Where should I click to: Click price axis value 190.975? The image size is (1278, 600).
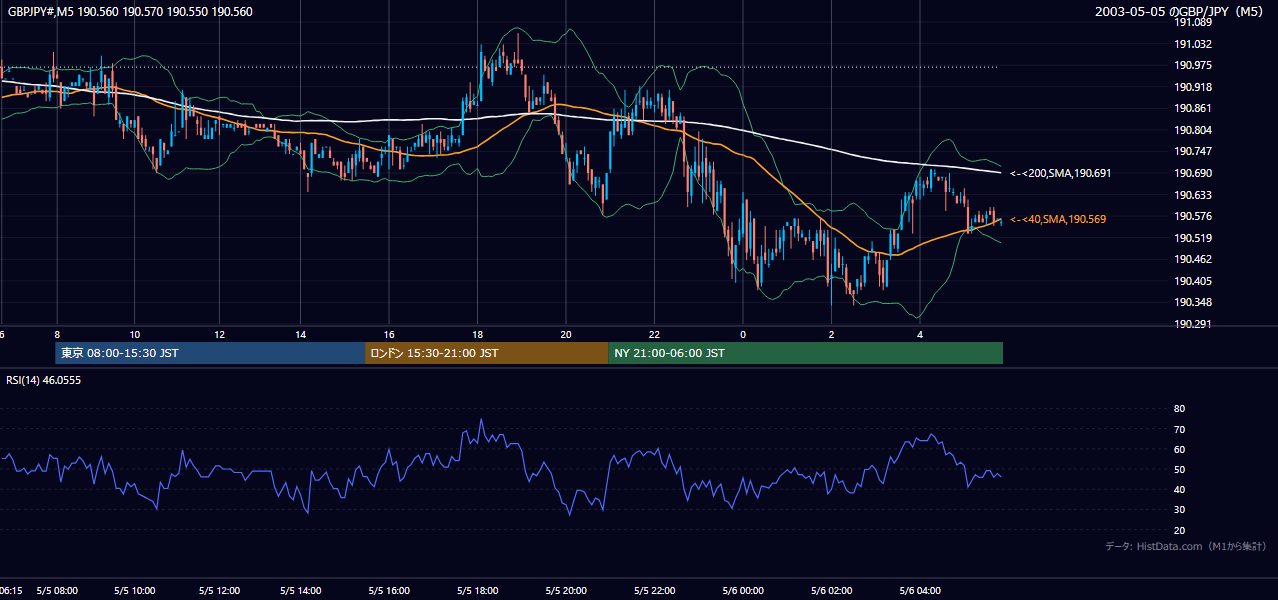[x=1193, y=65]
